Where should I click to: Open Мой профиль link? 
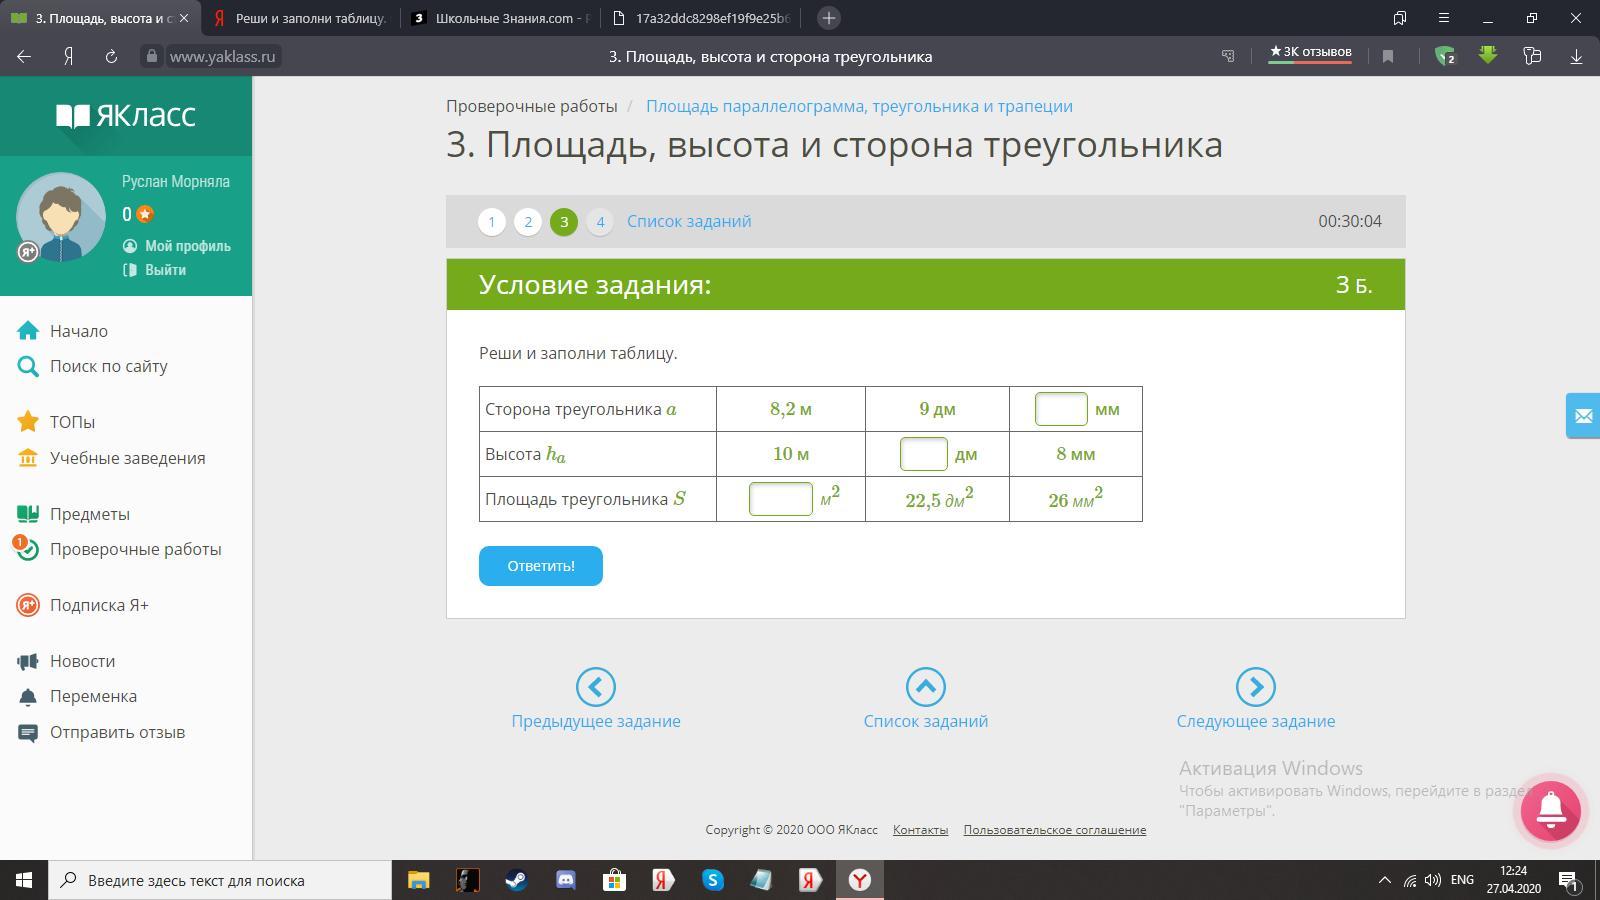coord(187,246)
